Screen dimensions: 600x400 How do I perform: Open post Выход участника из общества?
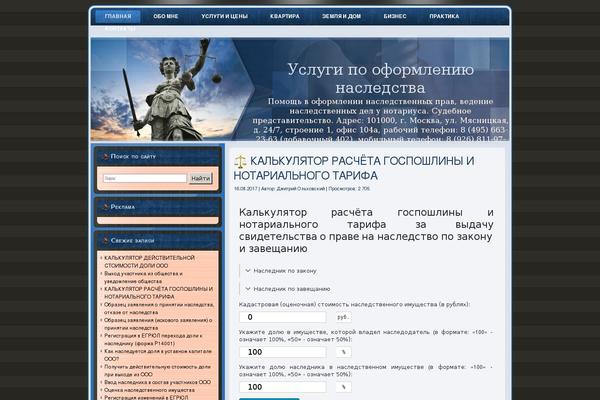[x=143, y=278]
